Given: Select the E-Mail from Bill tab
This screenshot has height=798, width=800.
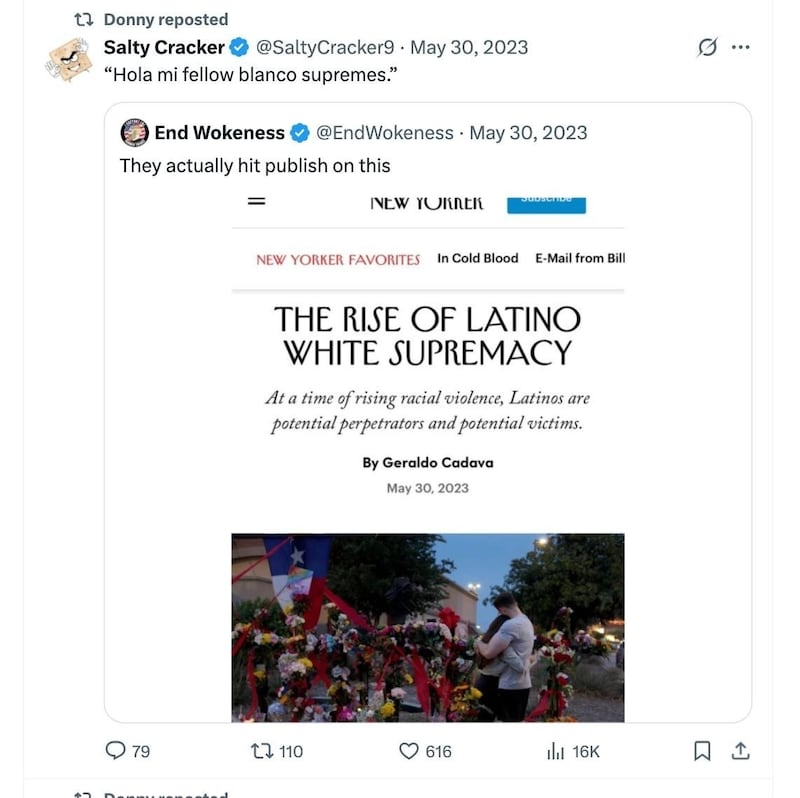Looking at the screenshot, I should click(x=580, y=258).
